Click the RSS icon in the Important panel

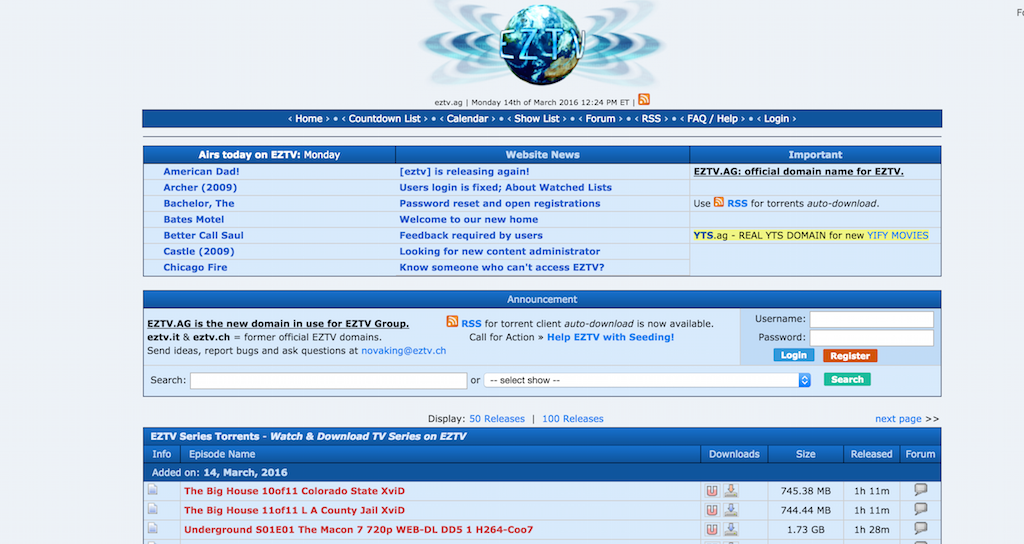pos(719,202)
